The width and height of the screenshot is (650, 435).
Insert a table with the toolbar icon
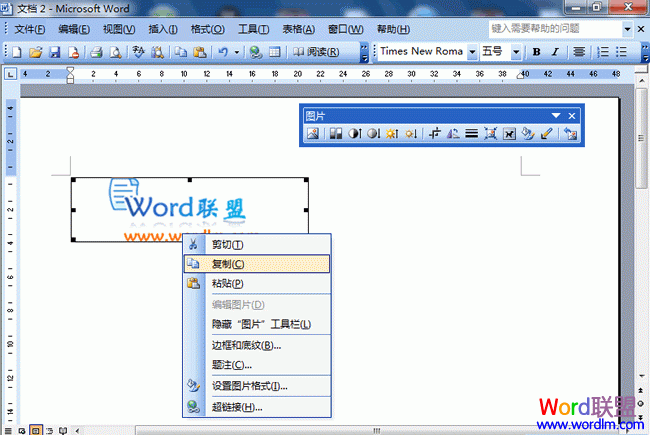274,52
